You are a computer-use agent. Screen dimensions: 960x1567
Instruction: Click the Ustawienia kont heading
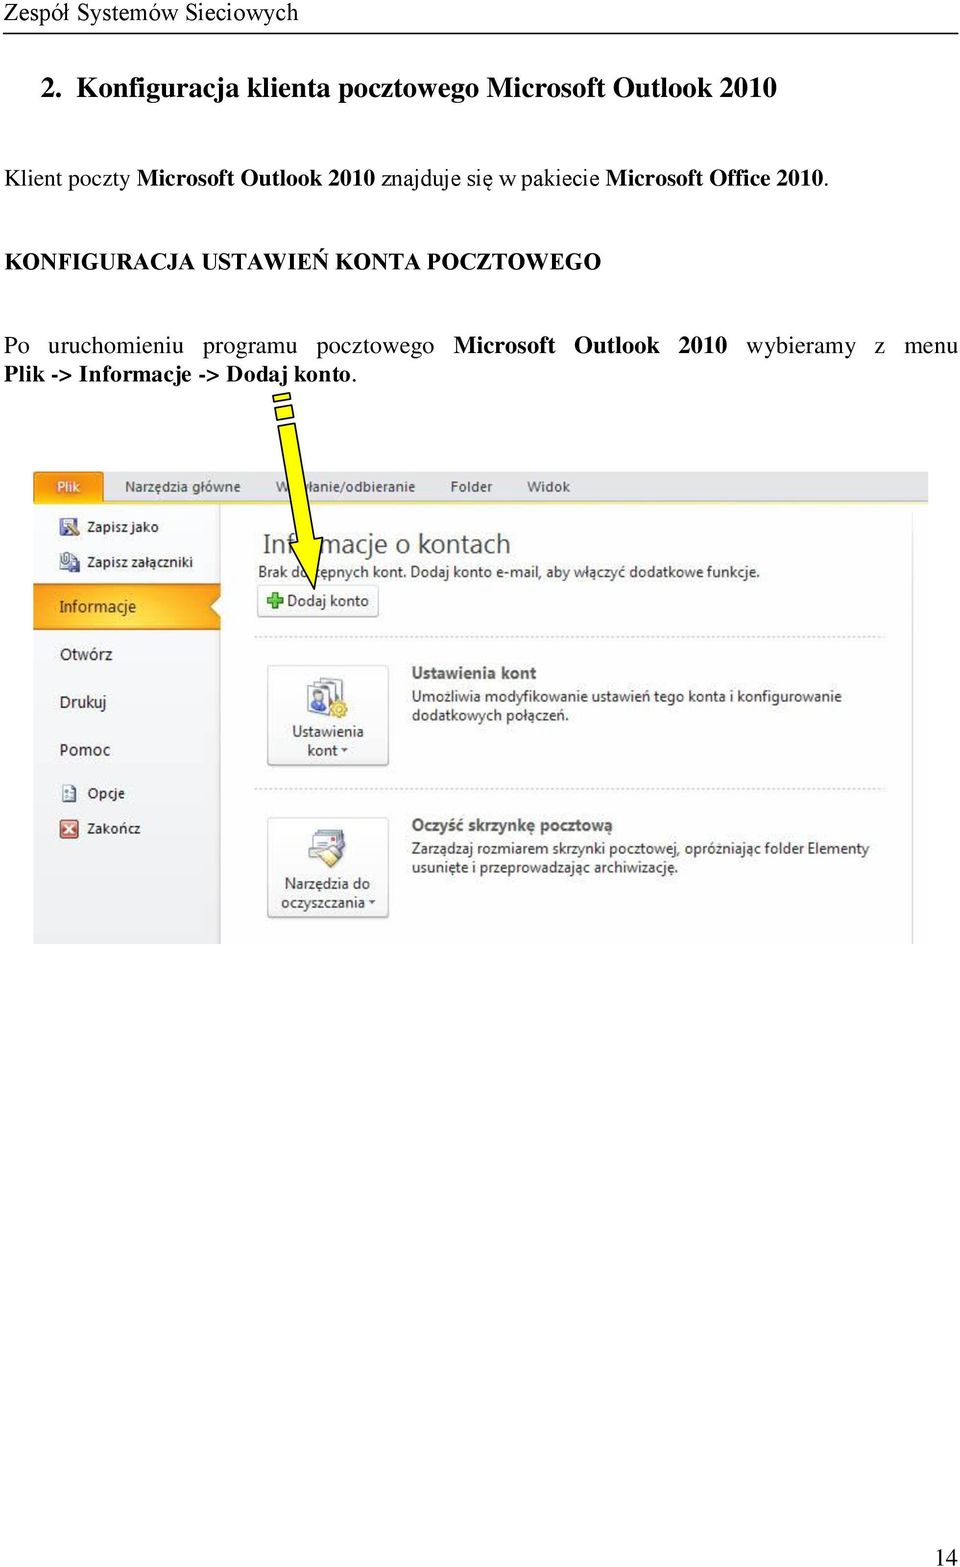click(x=474, y=673)
